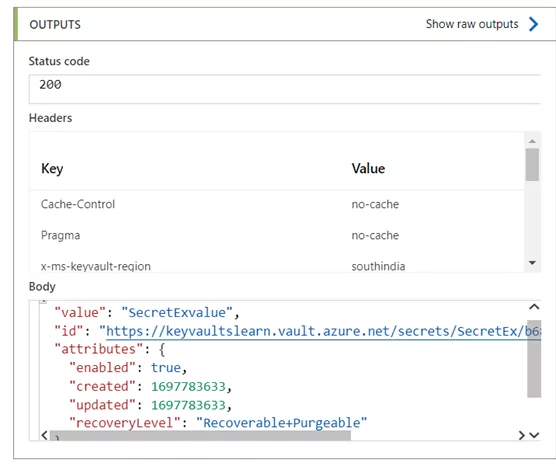Select the Status code value 200 field

coord(285,89)
